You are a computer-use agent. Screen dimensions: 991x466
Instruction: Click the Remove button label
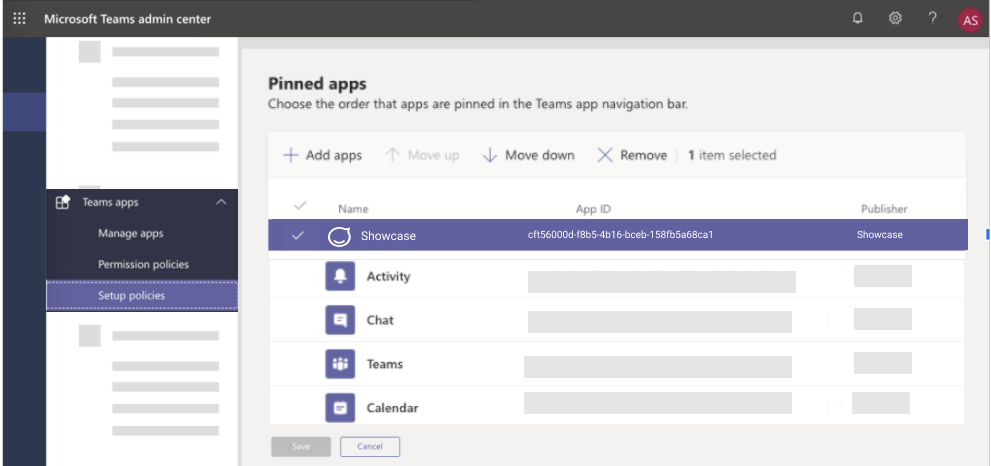[643, 156]
